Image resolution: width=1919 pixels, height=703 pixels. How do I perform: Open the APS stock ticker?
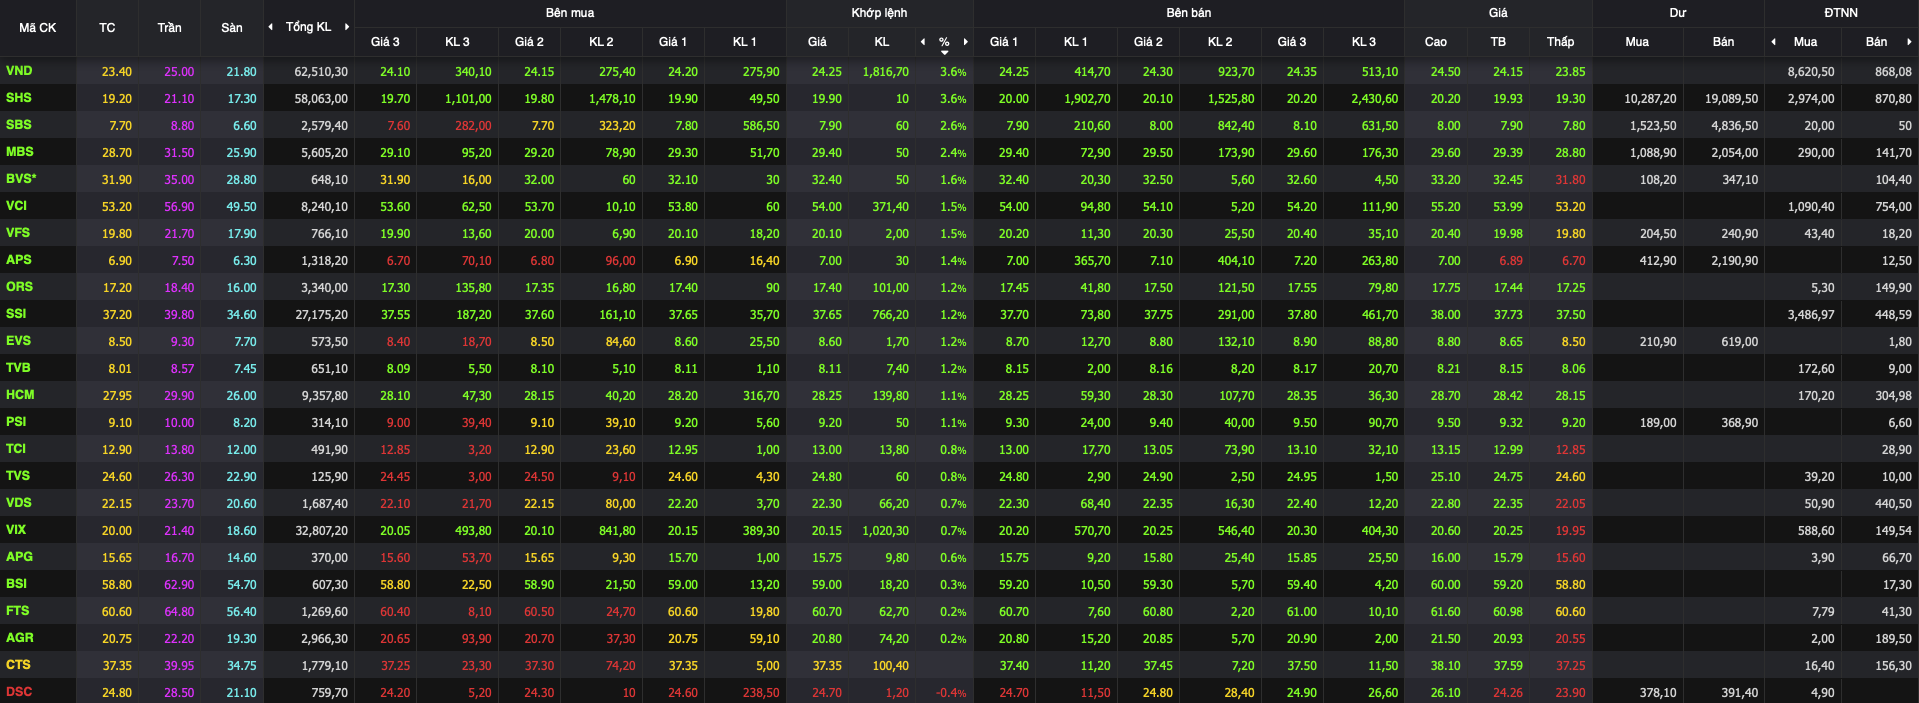point(18,260)
